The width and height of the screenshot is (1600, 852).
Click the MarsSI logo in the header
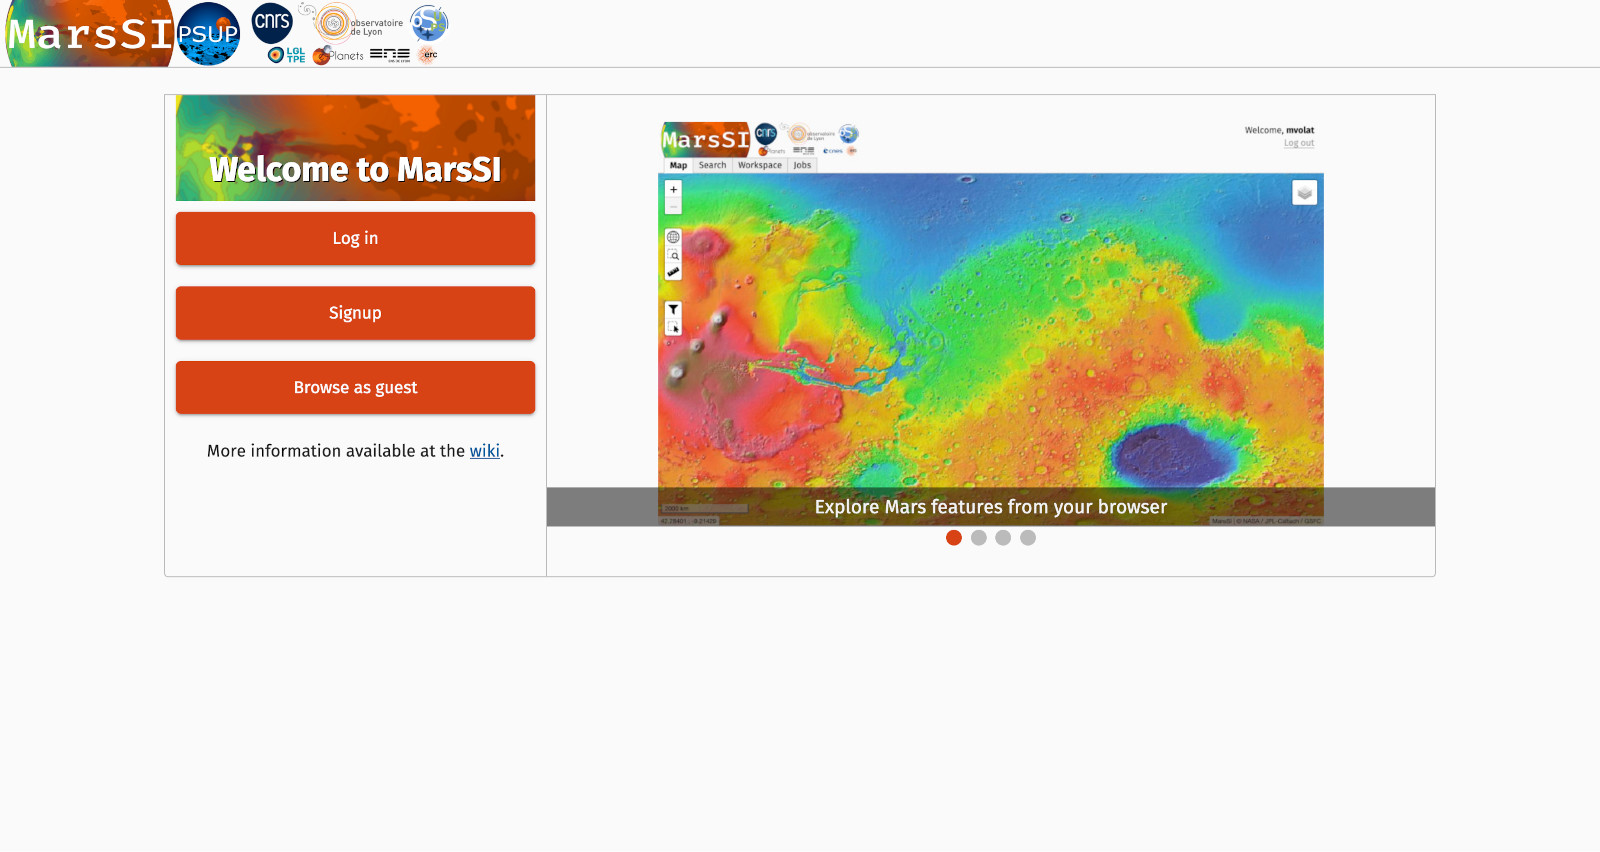90,34
